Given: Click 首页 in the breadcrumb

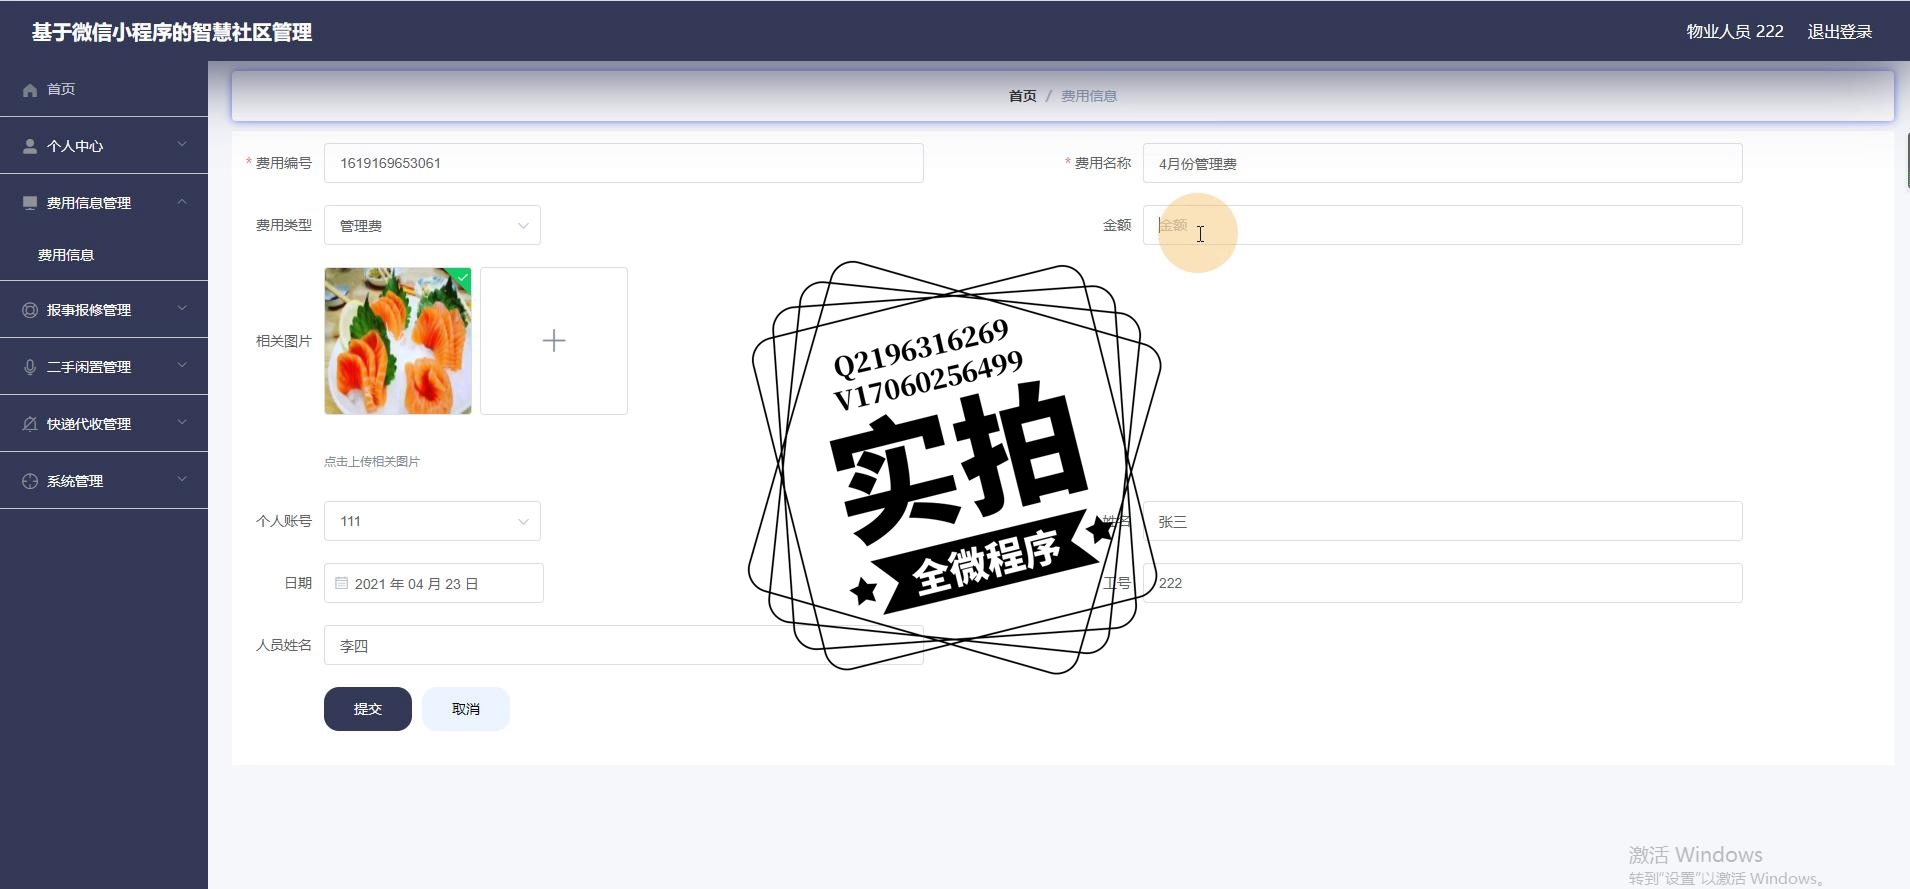Looking at the screenshot, I should (1022, 96).
